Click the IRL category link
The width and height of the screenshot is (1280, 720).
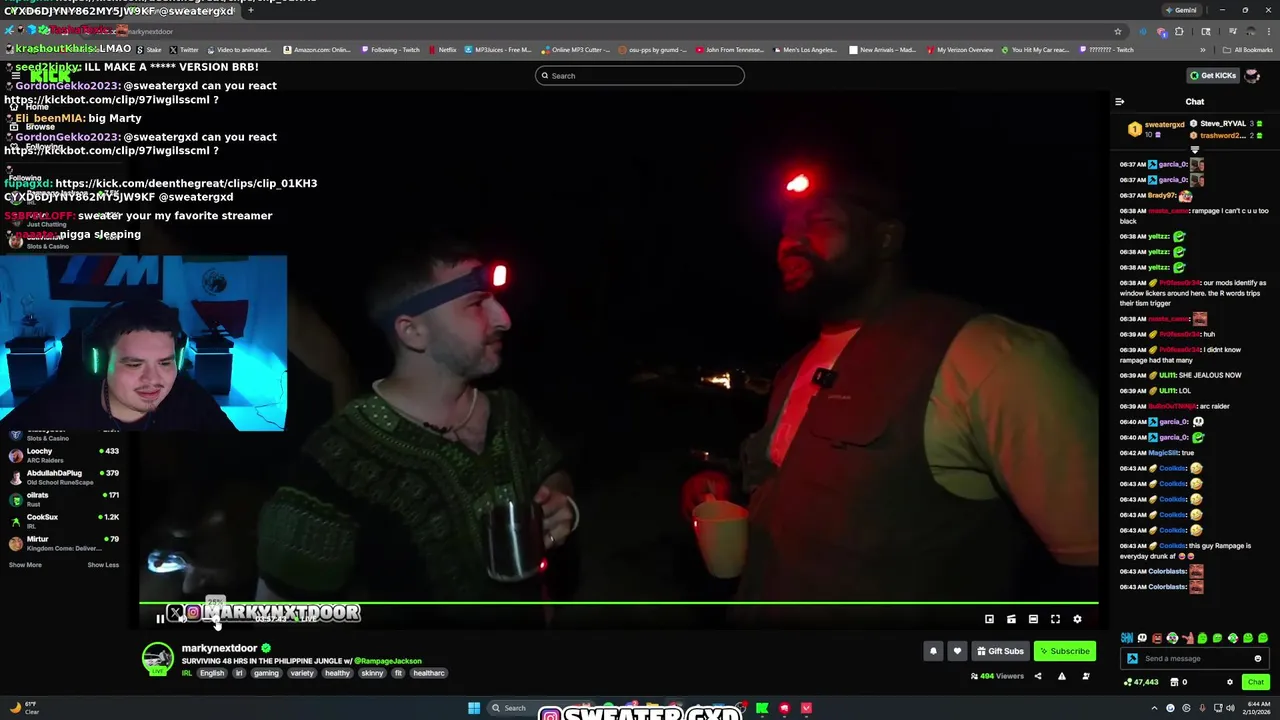[187, 673]
